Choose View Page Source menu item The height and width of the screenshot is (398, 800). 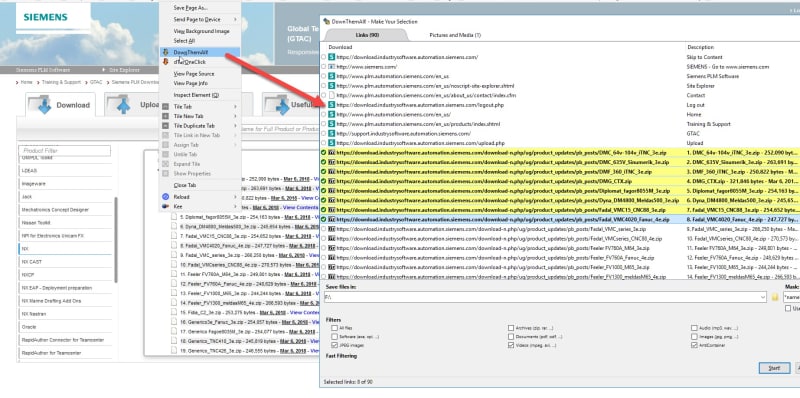pyautogui.click(x=194, y=73)
